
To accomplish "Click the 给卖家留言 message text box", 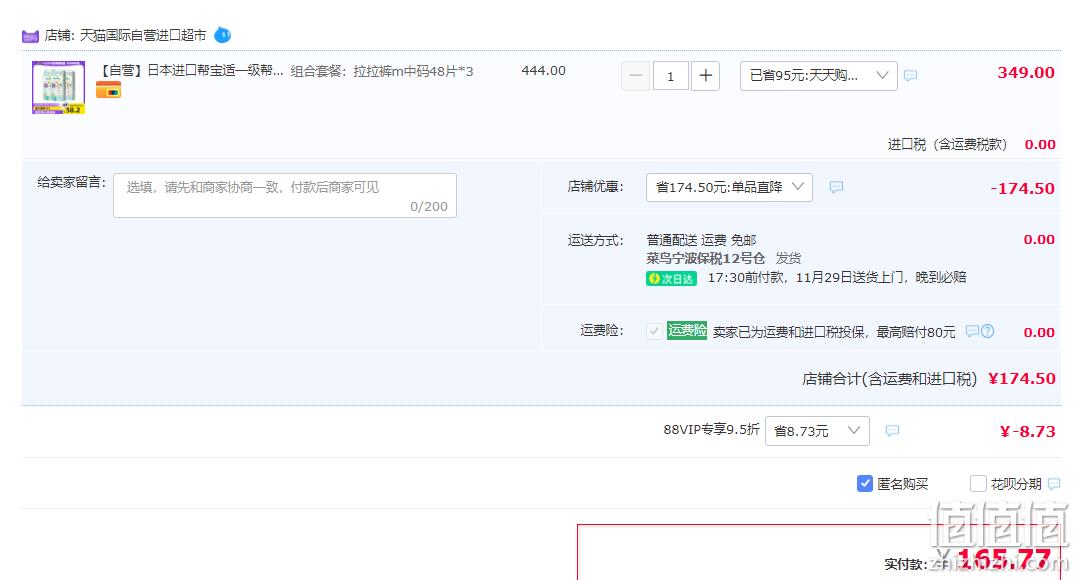I will point(285,195).
